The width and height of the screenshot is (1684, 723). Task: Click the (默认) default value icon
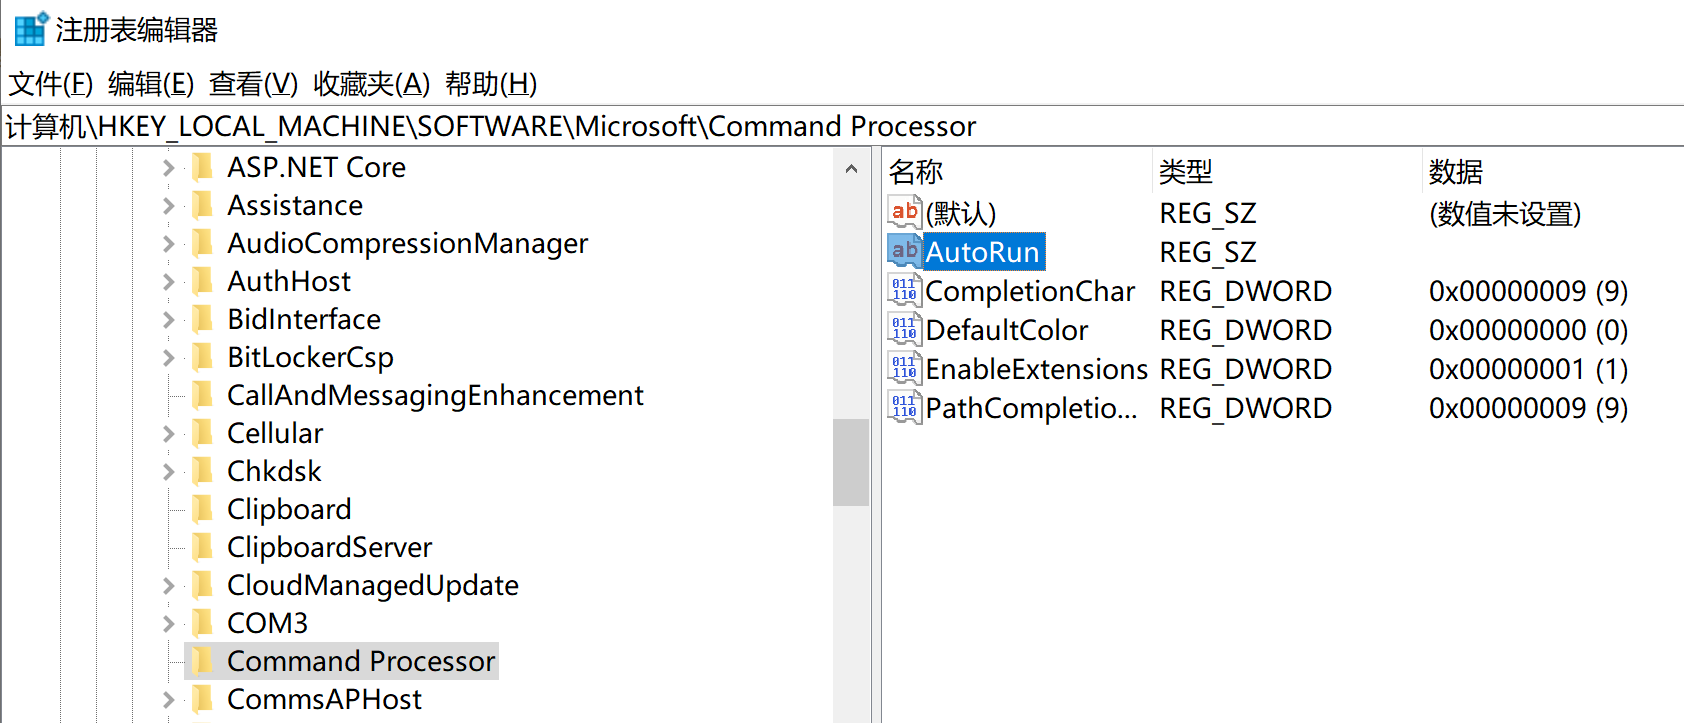(x=904, y=212)
